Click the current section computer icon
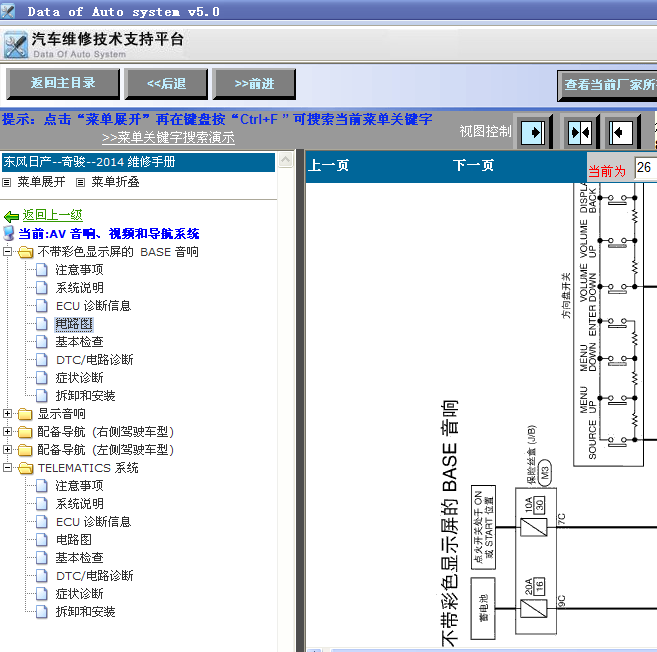Image resolution: width=657 pixels, height=652 pixels. click(8, 233)
